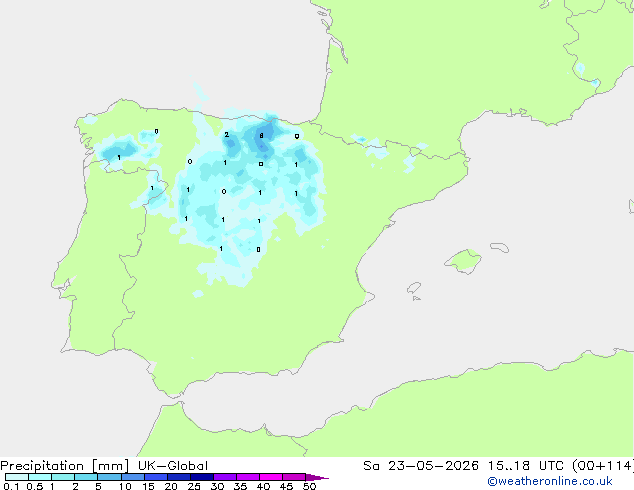Click the '45' legend scale label
This screenshot has height=490, width=634.
coord(286,486)
